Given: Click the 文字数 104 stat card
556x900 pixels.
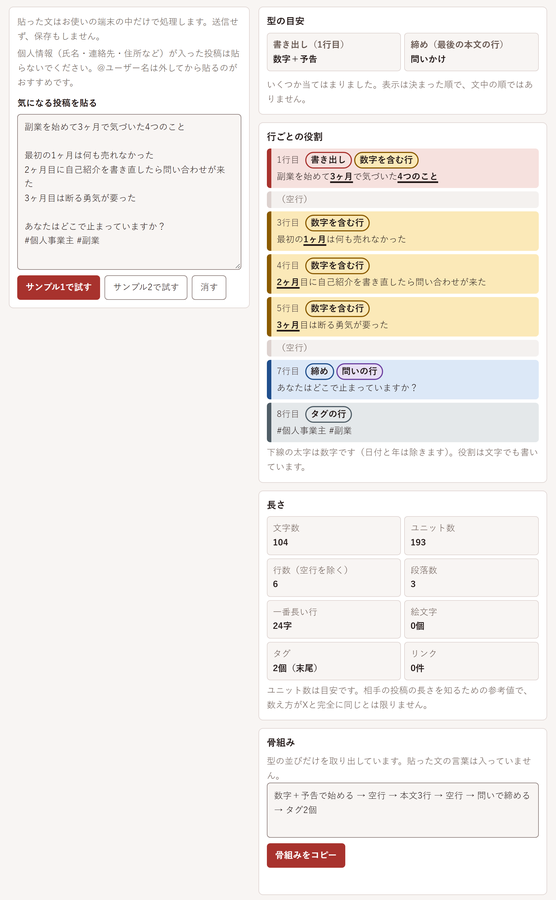Looking at the screenshot, I should coord(333,536).
